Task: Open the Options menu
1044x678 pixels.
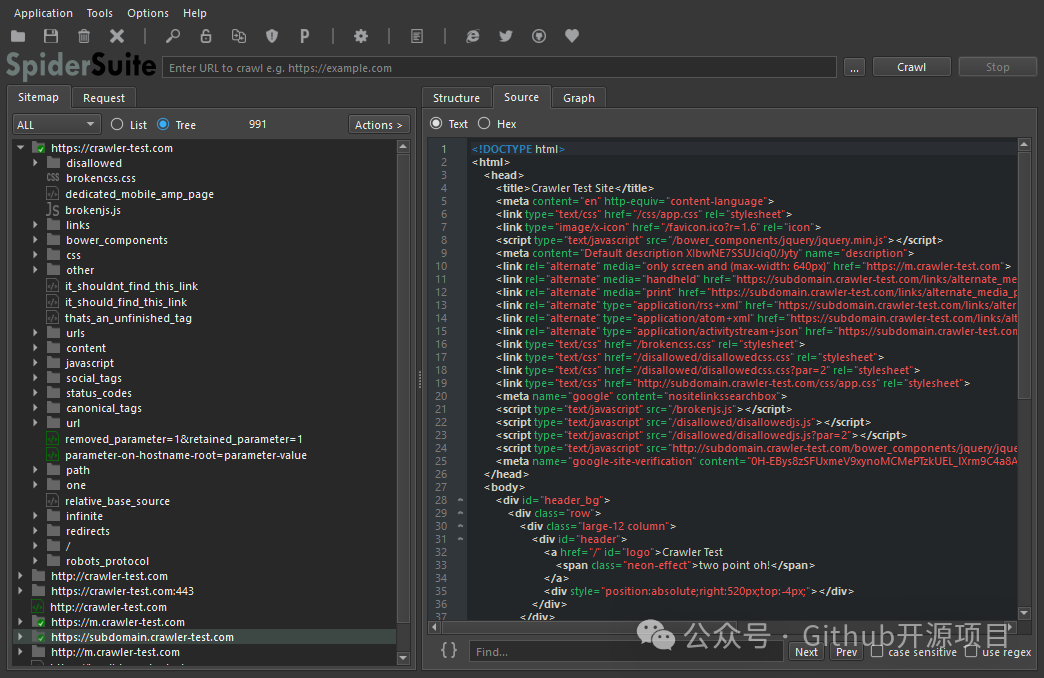Action: pos(148,13)
